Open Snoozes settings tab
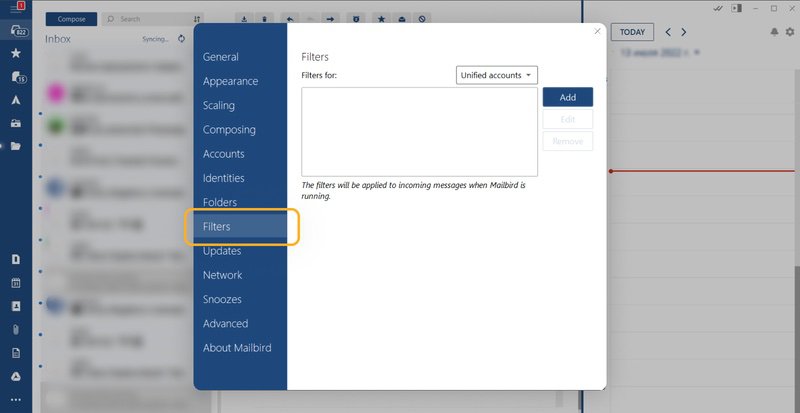The image size is (800, 413). pyautogui.click(x=222, y=299)
